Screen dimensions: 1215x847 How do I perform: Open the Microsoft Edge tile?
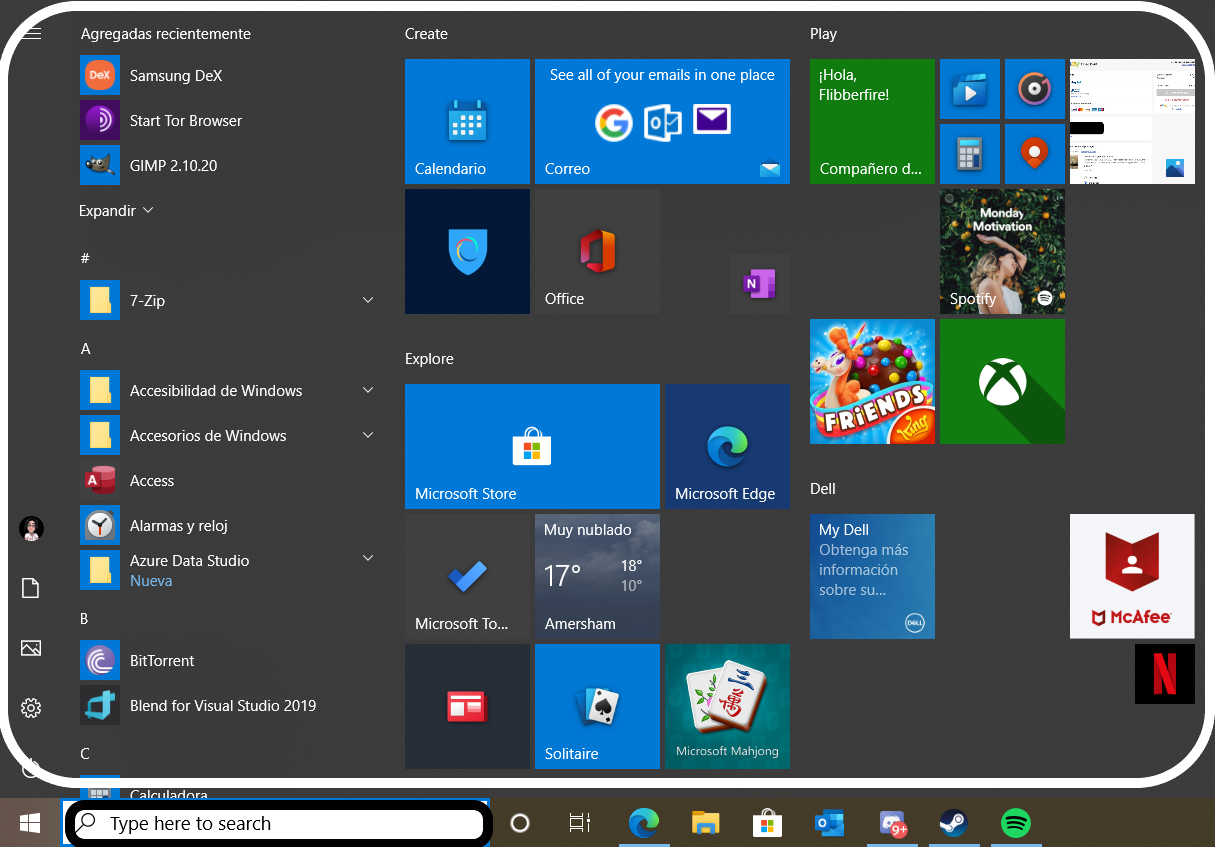click(x=727, y=446)
